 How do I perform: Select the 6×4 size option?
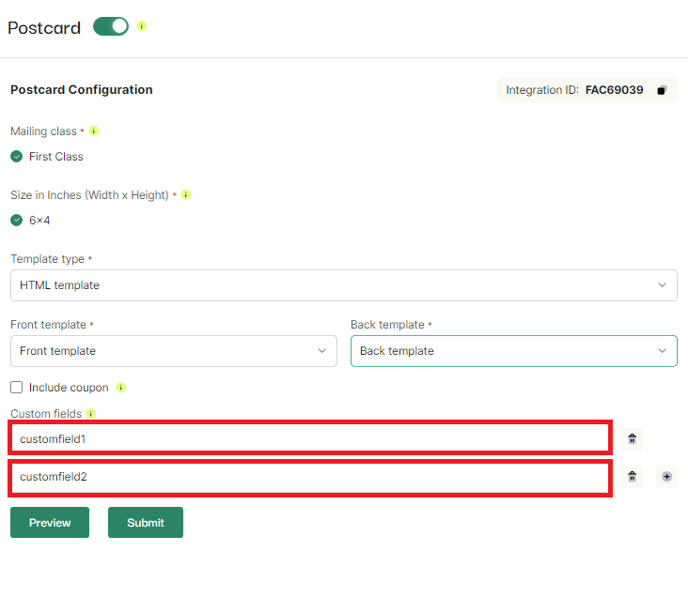17,220
